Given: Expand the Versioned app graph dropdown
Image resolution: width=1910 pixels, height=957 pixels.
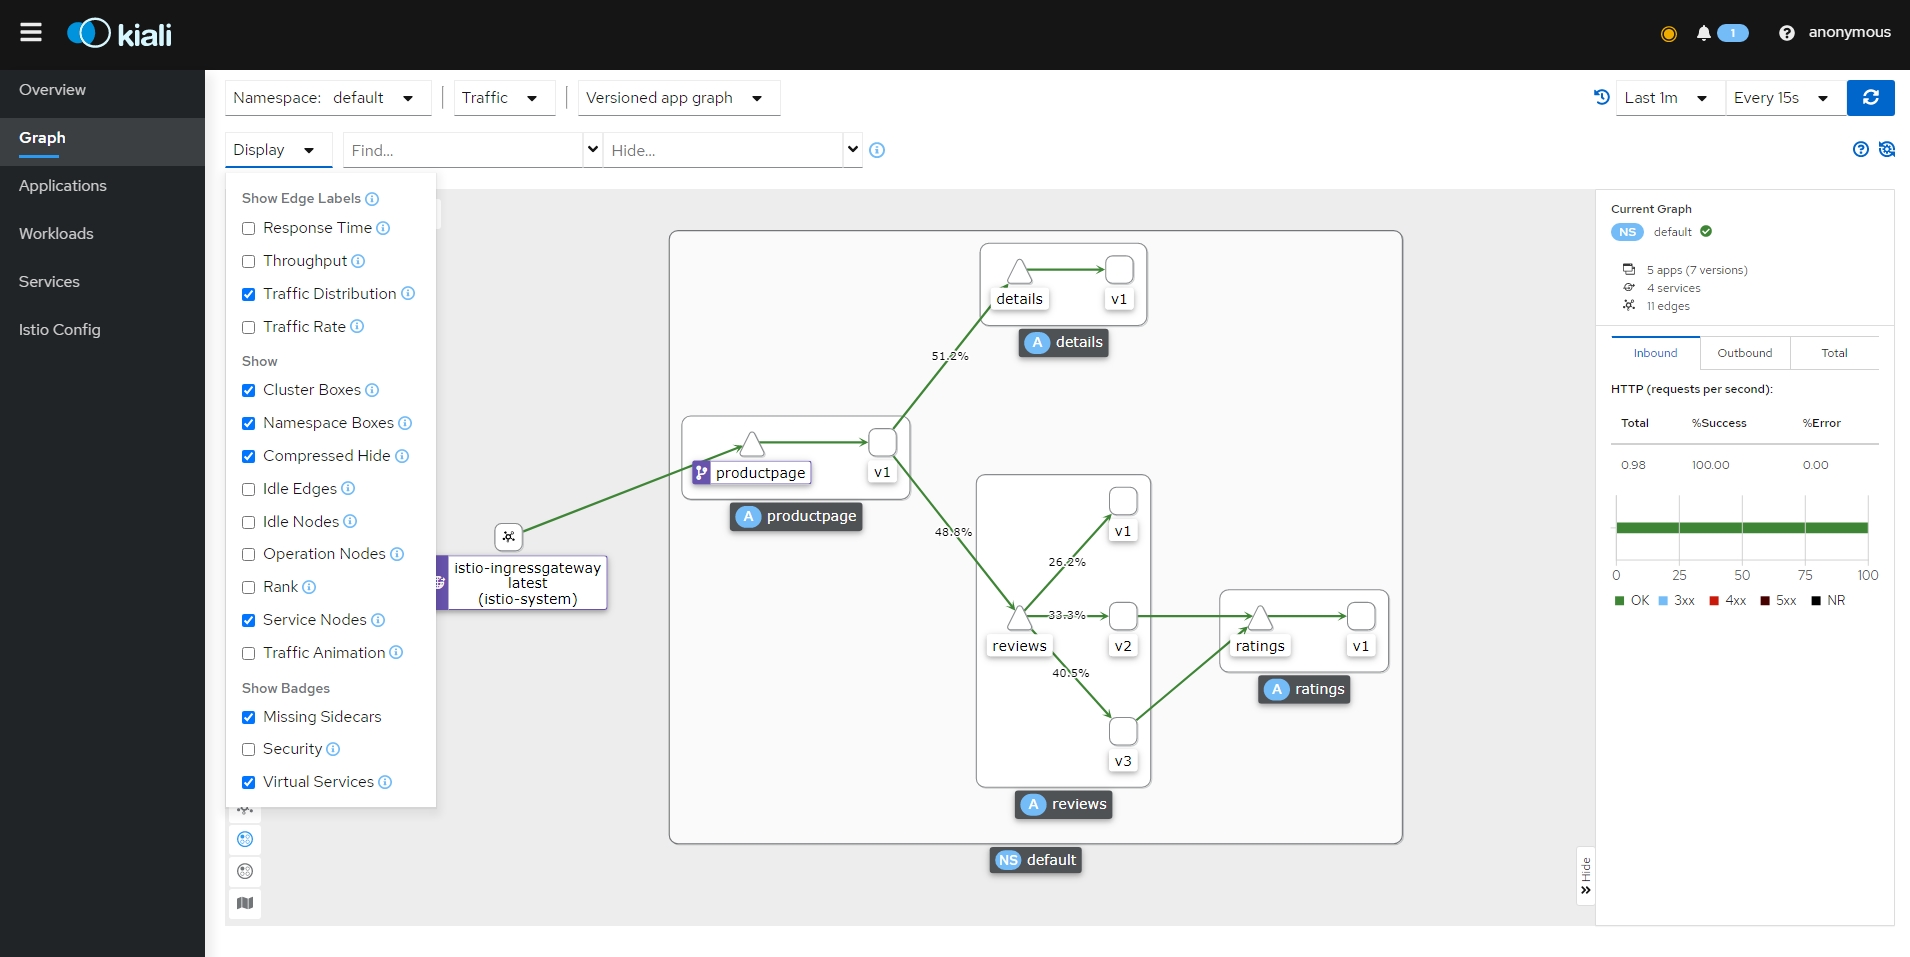Looking at the screenshot, I should tap(677, 98).
